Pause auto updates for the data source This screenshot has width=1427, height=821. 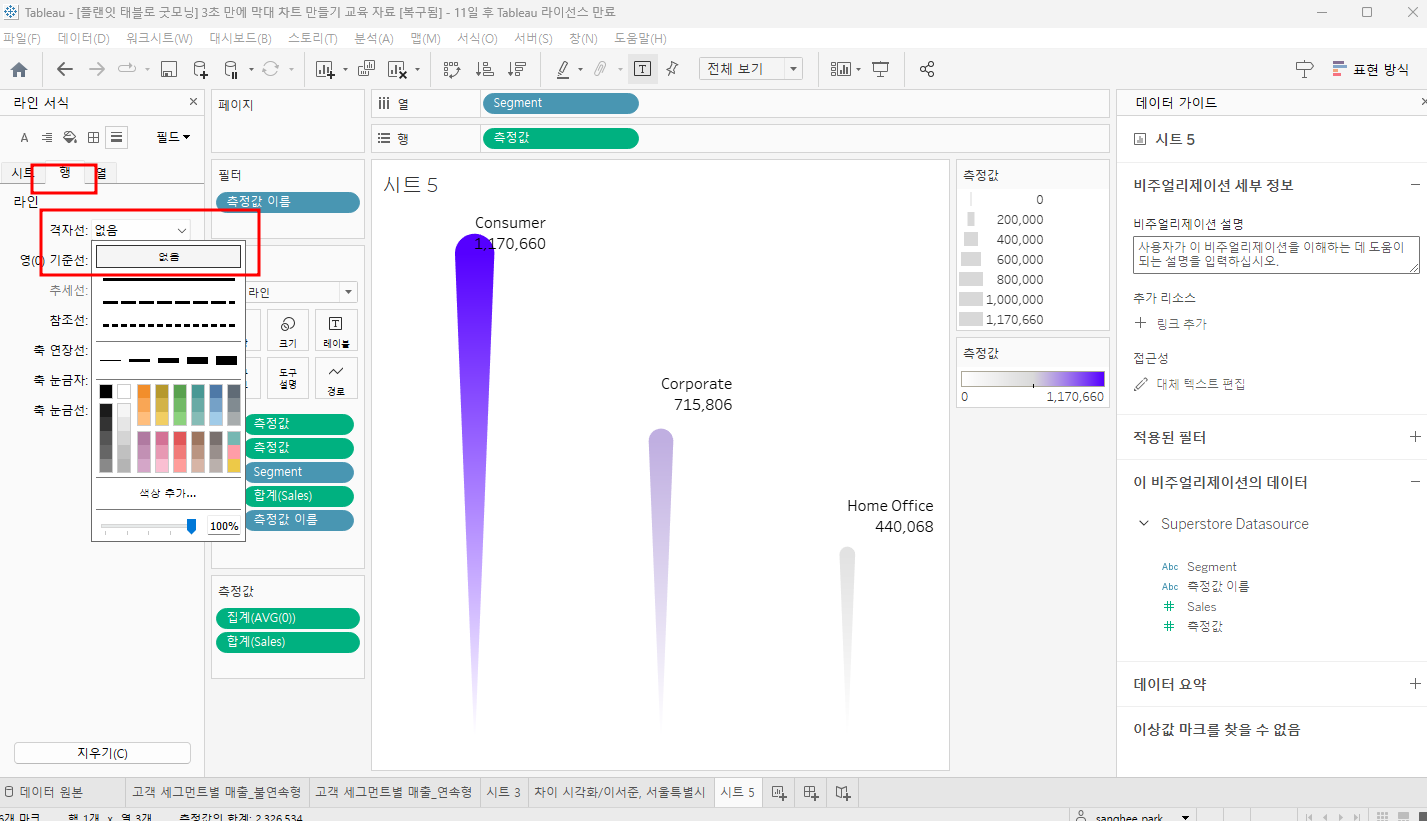tap(231, 69)
